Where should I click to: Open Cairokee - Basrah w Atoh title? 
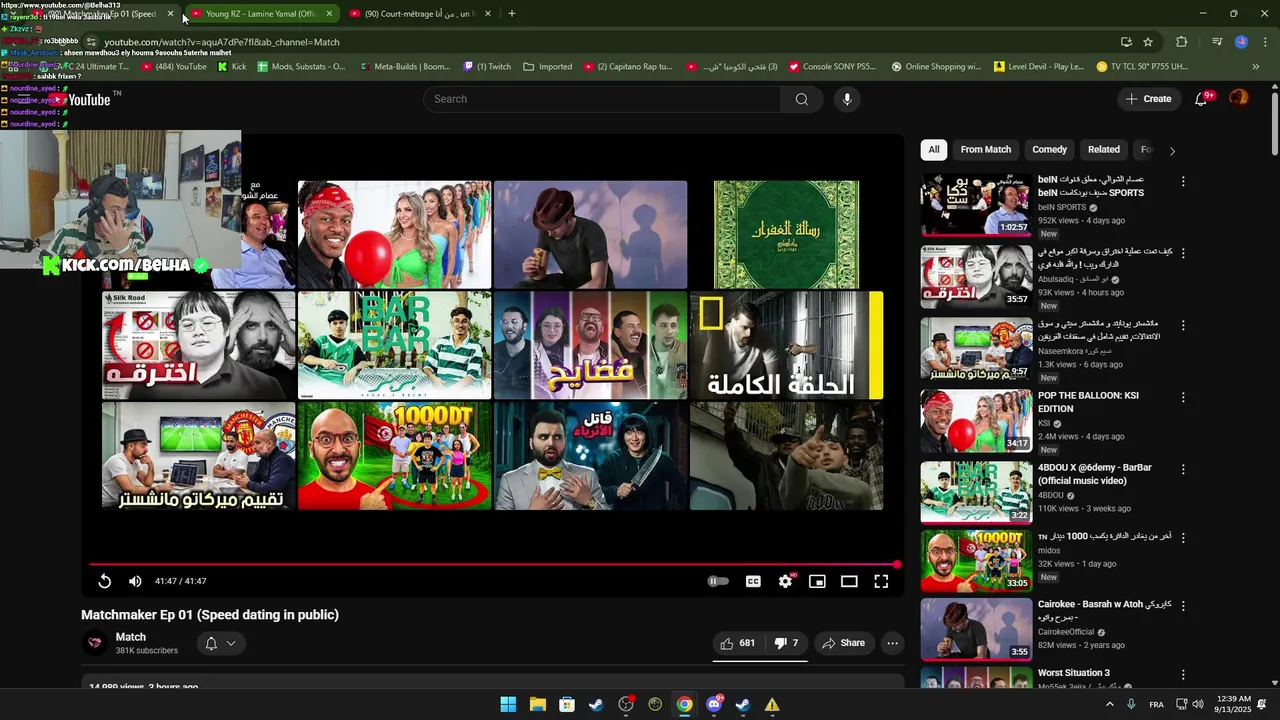[1104, 610]
